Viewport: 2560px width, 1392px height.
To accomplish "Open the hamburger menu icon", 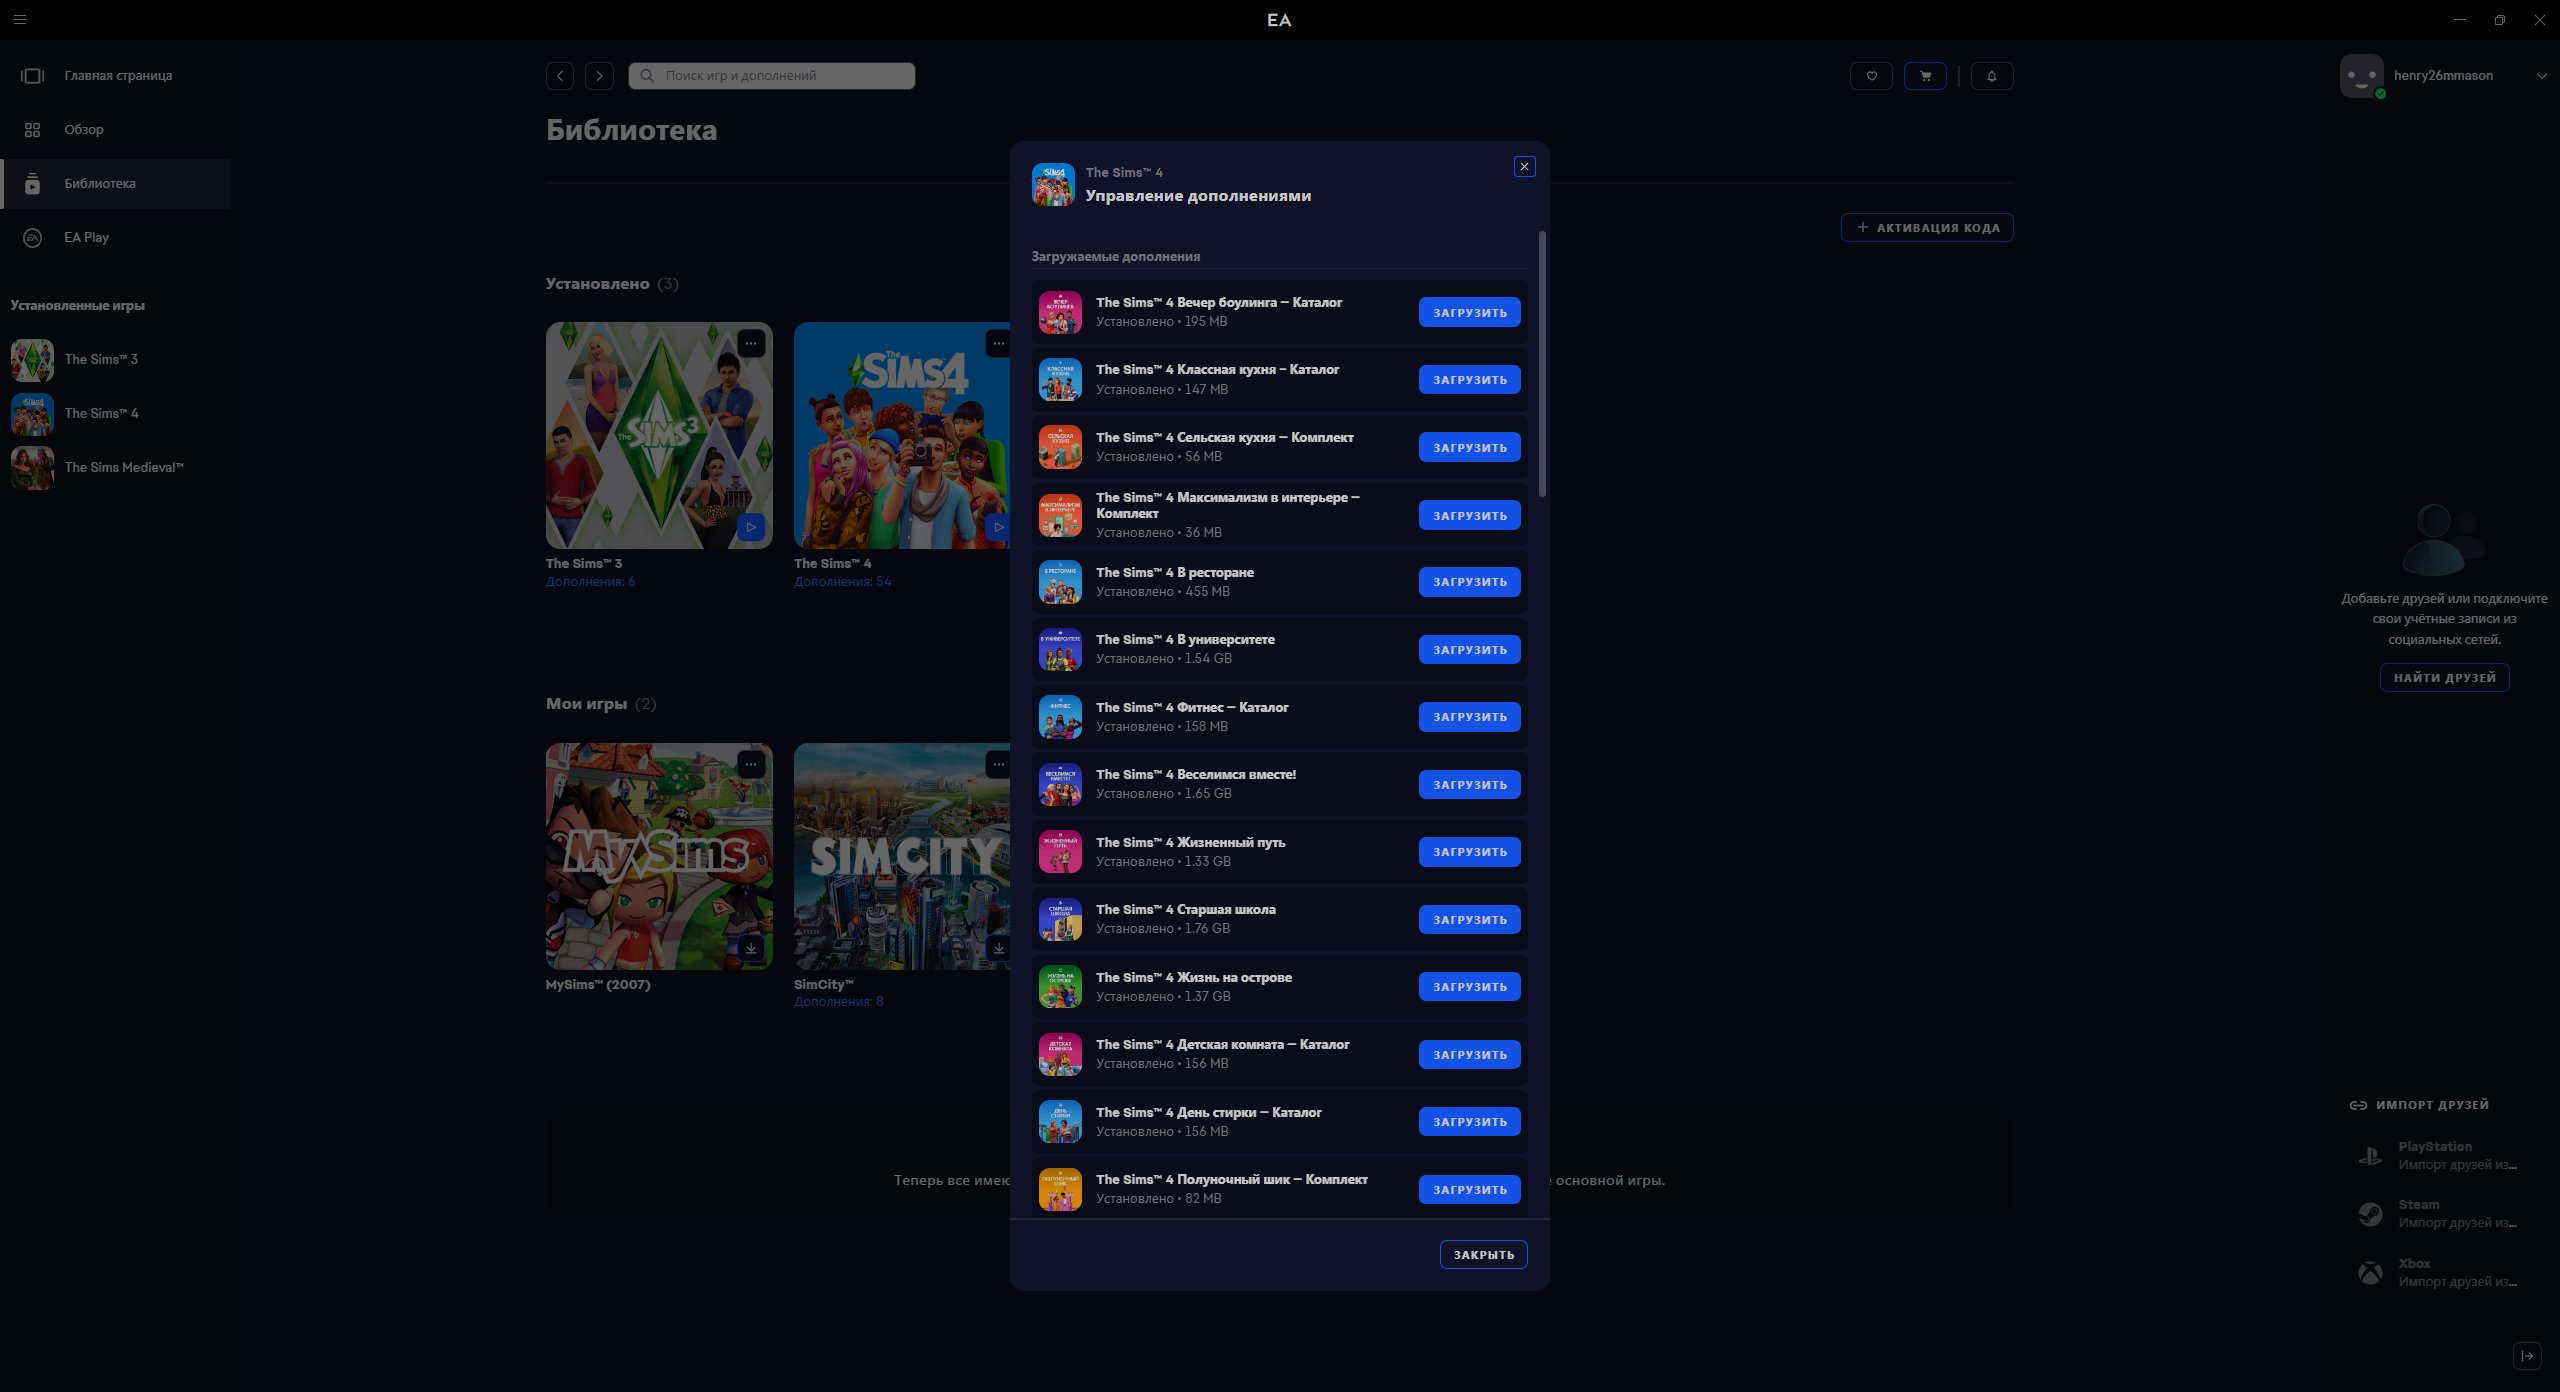I will coord(20,19).
